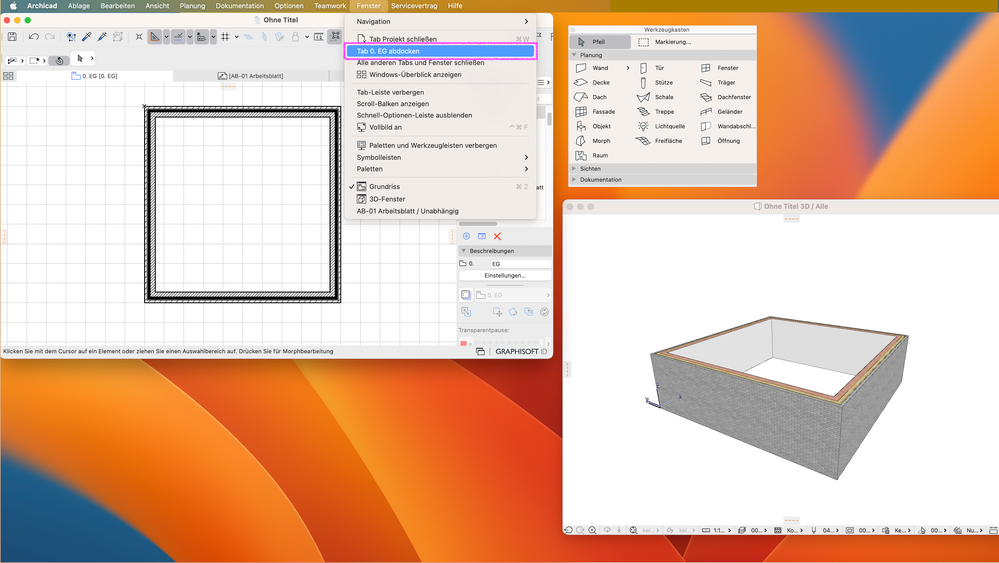Select Windows-Überblick anzeigen
This screenshot has height=563, width=999.
click(440, 75)
